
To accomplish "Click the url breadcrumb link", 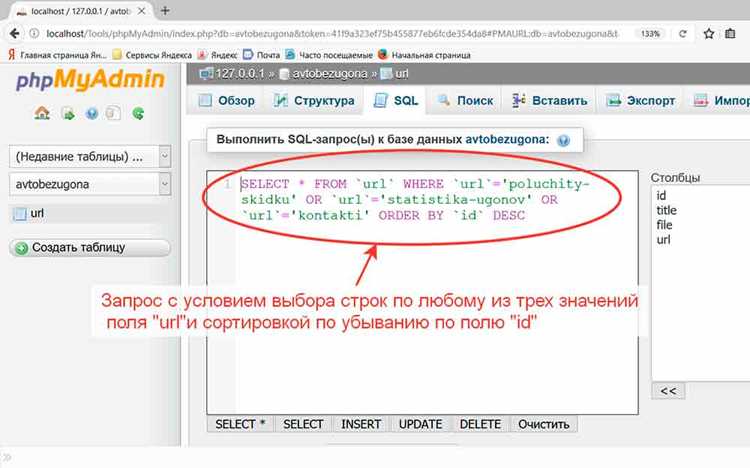I will click(402, 74).
